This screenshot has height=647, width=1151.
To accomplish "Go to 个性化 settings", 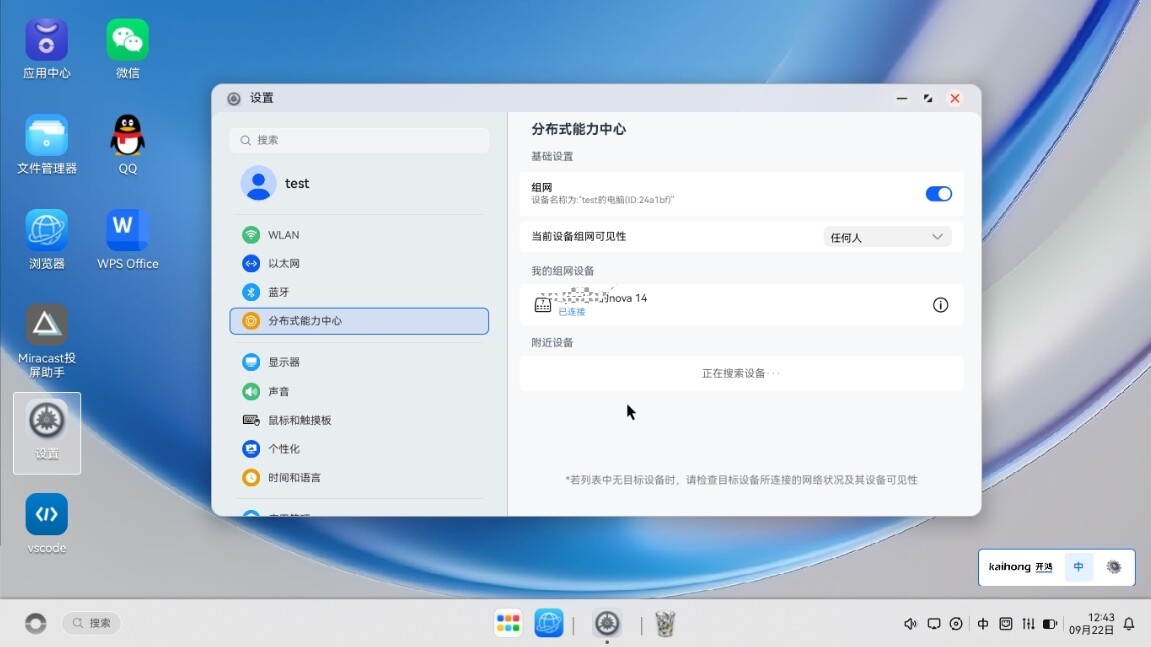I will tap(359, 449).
